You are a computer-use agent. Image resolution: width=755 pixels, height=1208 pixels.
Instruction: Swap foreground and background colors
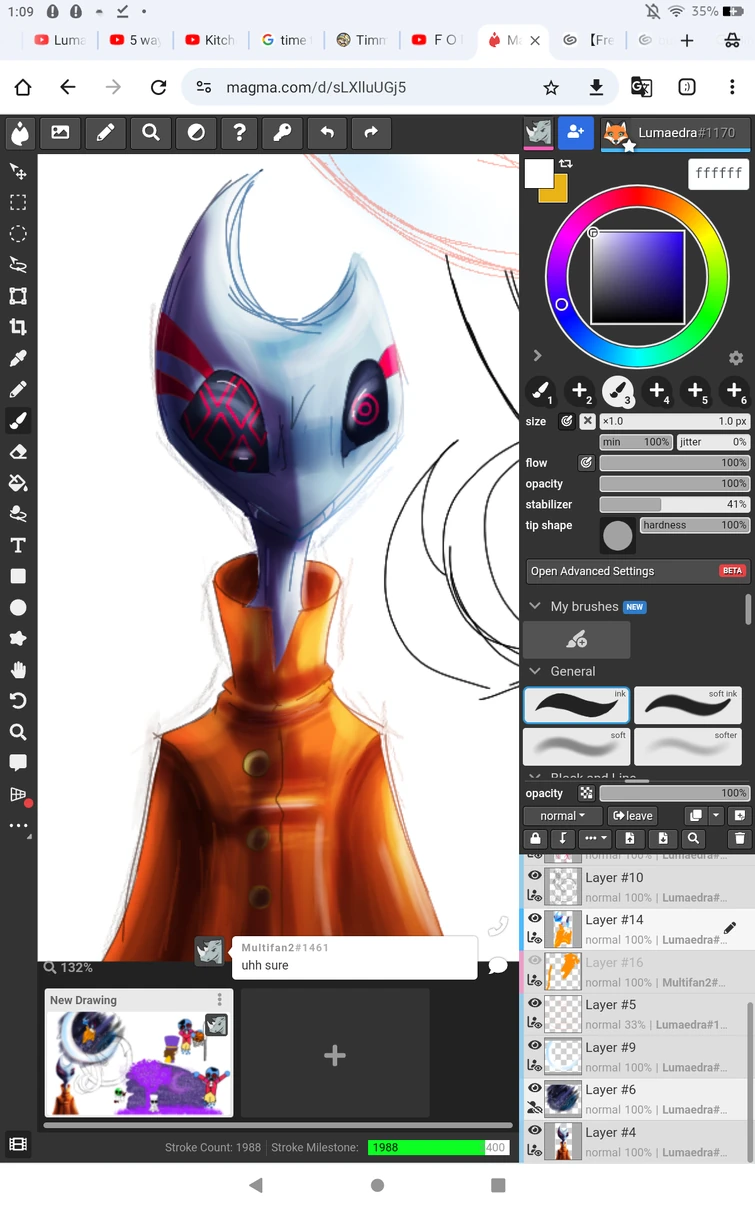[565, 163]
